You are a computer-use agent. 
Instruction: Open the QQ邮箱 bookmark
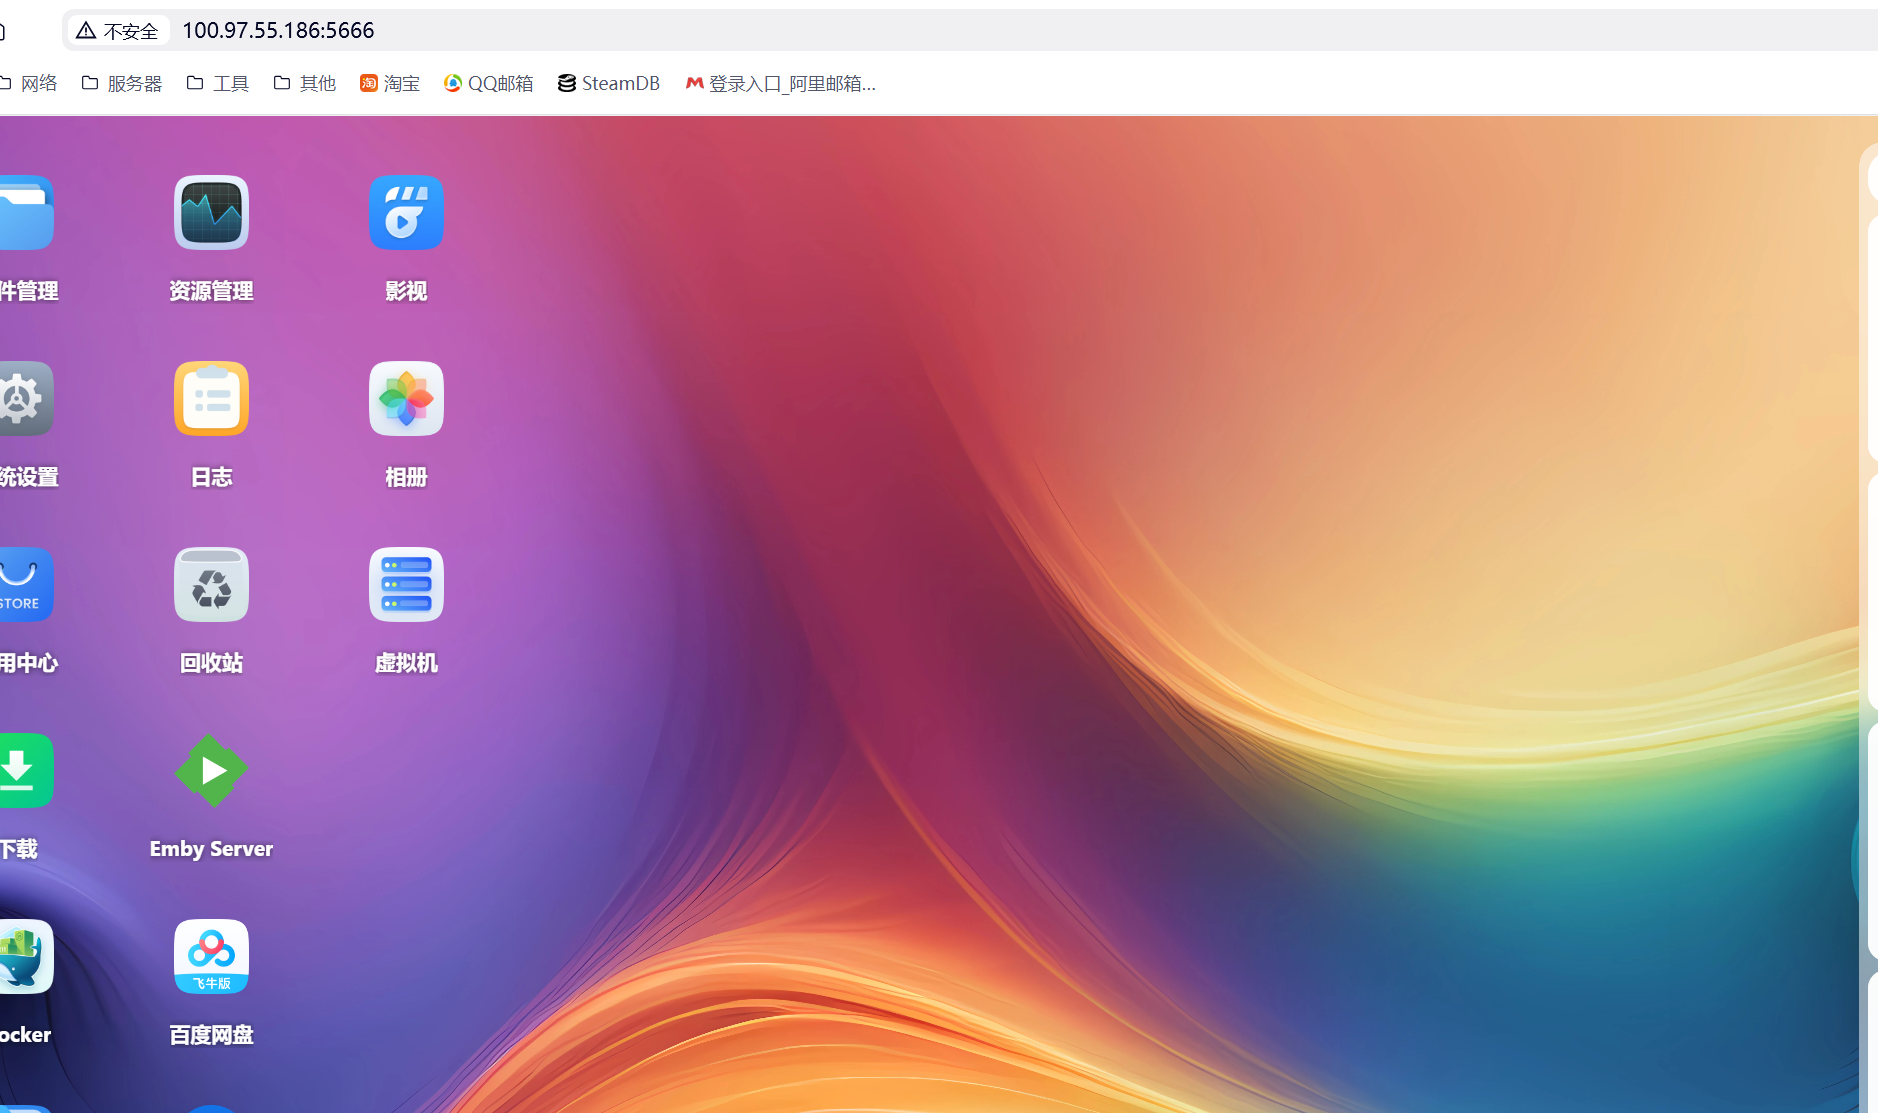[x=489, y=84]
